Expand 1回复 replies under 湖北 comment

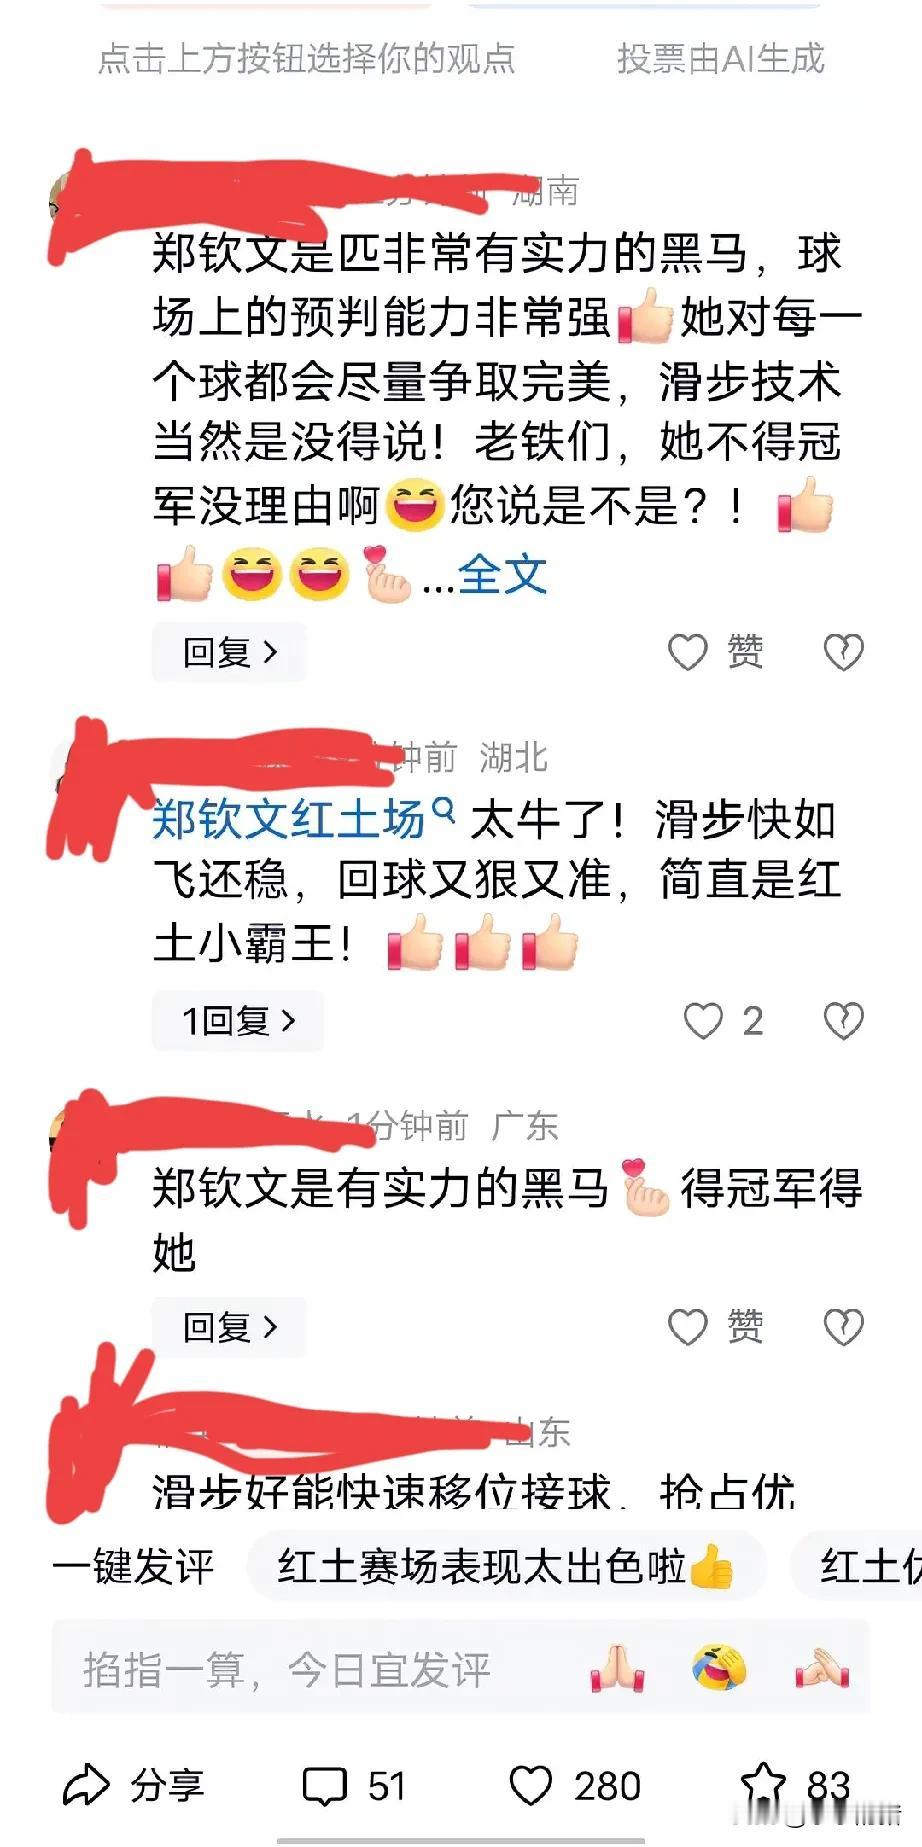tap(238, 1021)
